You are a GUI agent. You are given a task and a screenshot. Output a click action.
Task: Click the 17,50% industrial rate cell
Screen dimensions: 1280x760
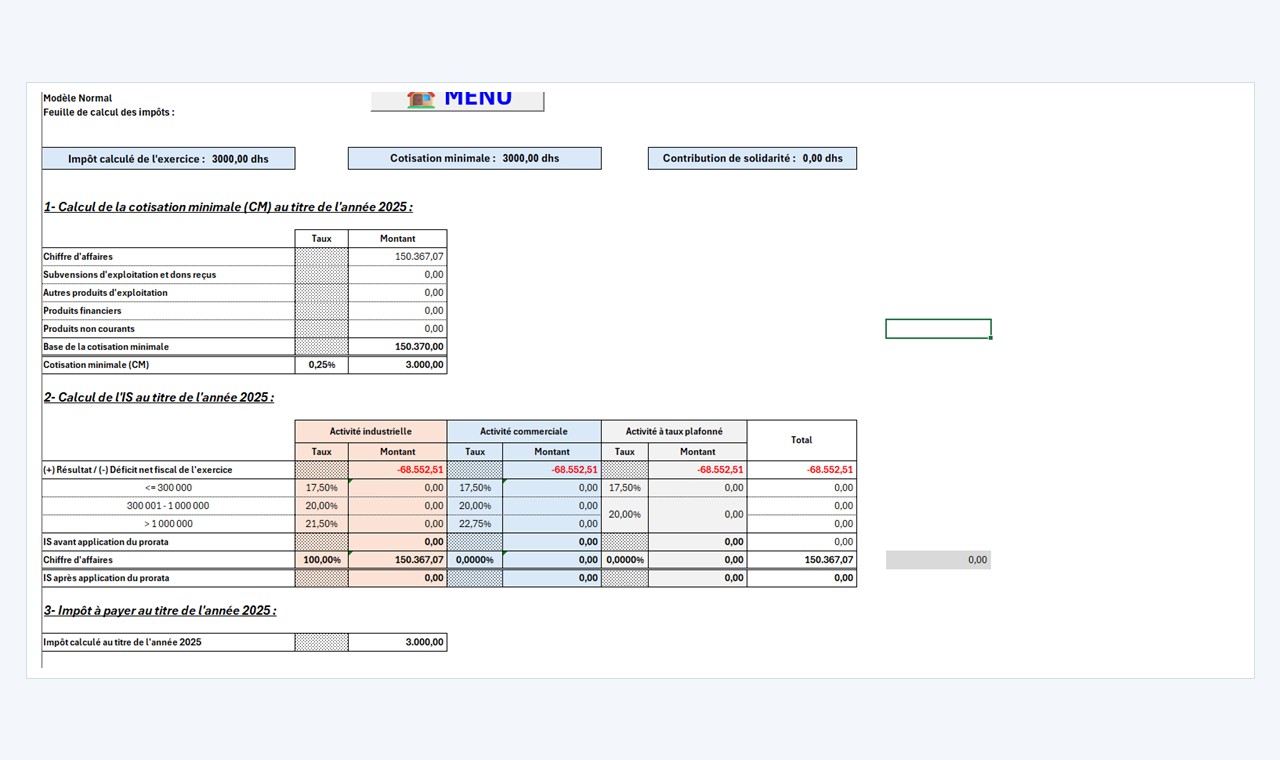[x=322, y=488]
